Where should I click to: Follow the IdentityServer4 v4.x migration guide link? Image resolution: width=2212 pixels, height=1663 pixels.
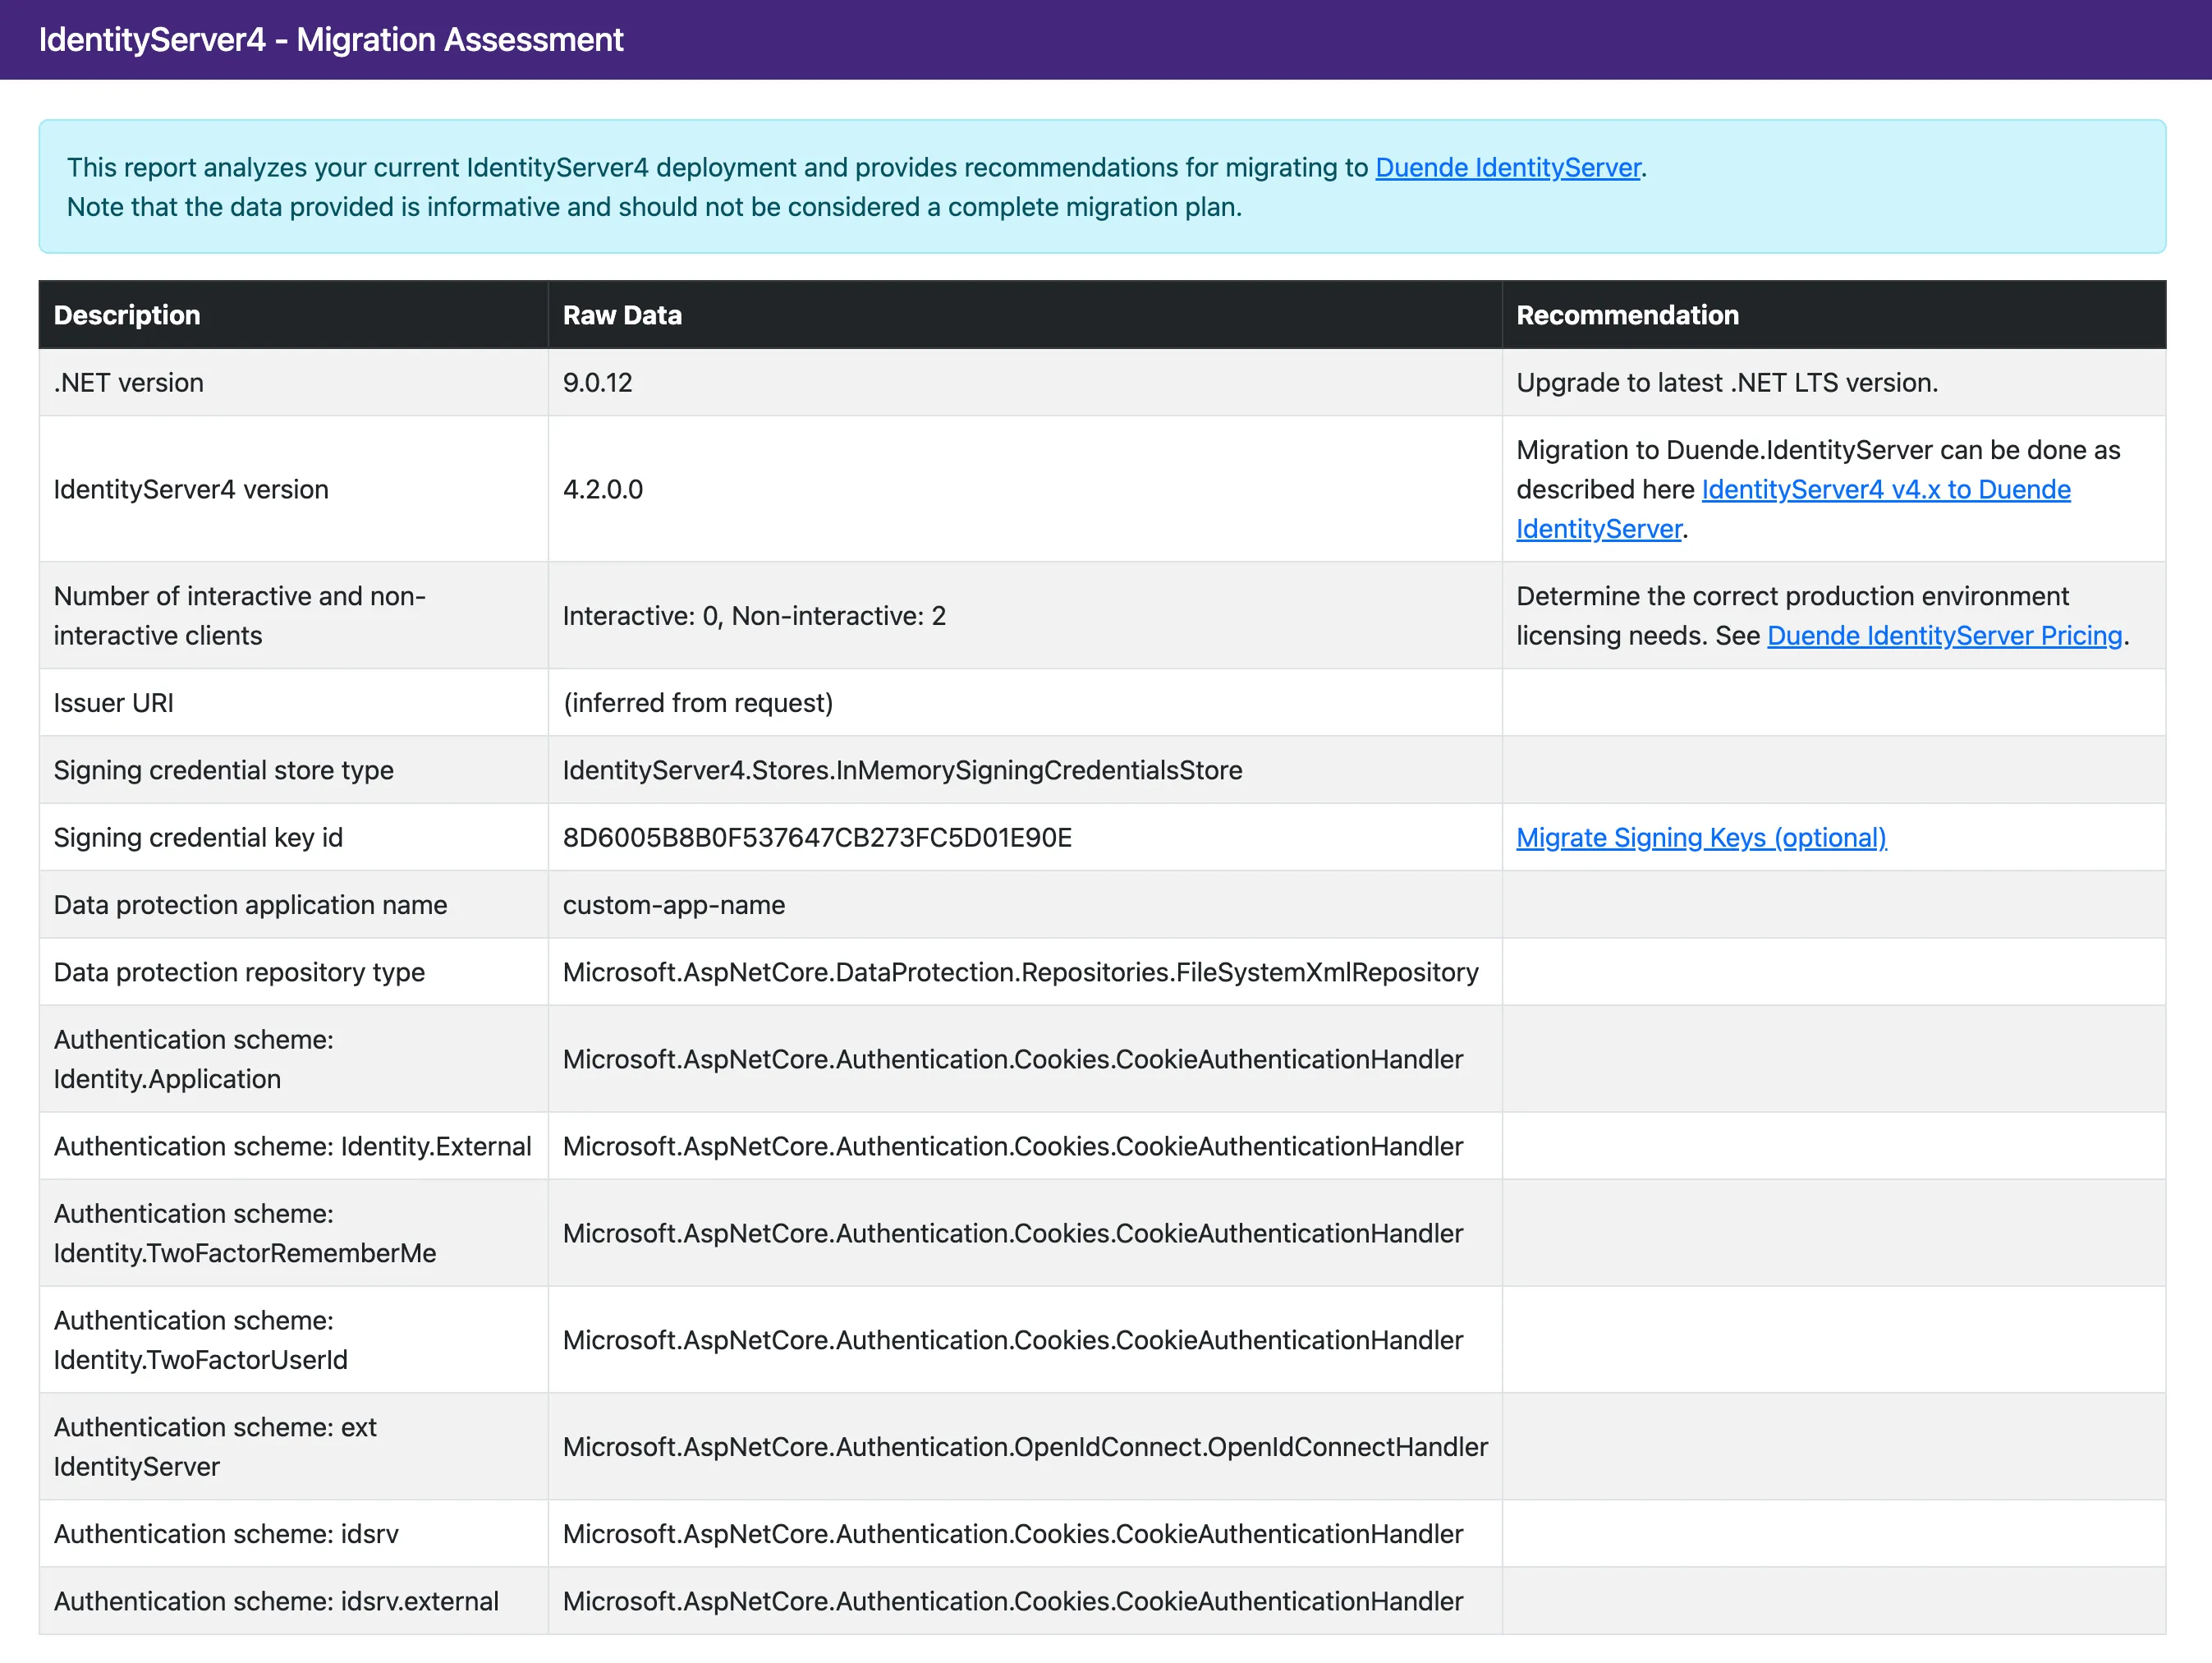click(x=1886, y=489)
